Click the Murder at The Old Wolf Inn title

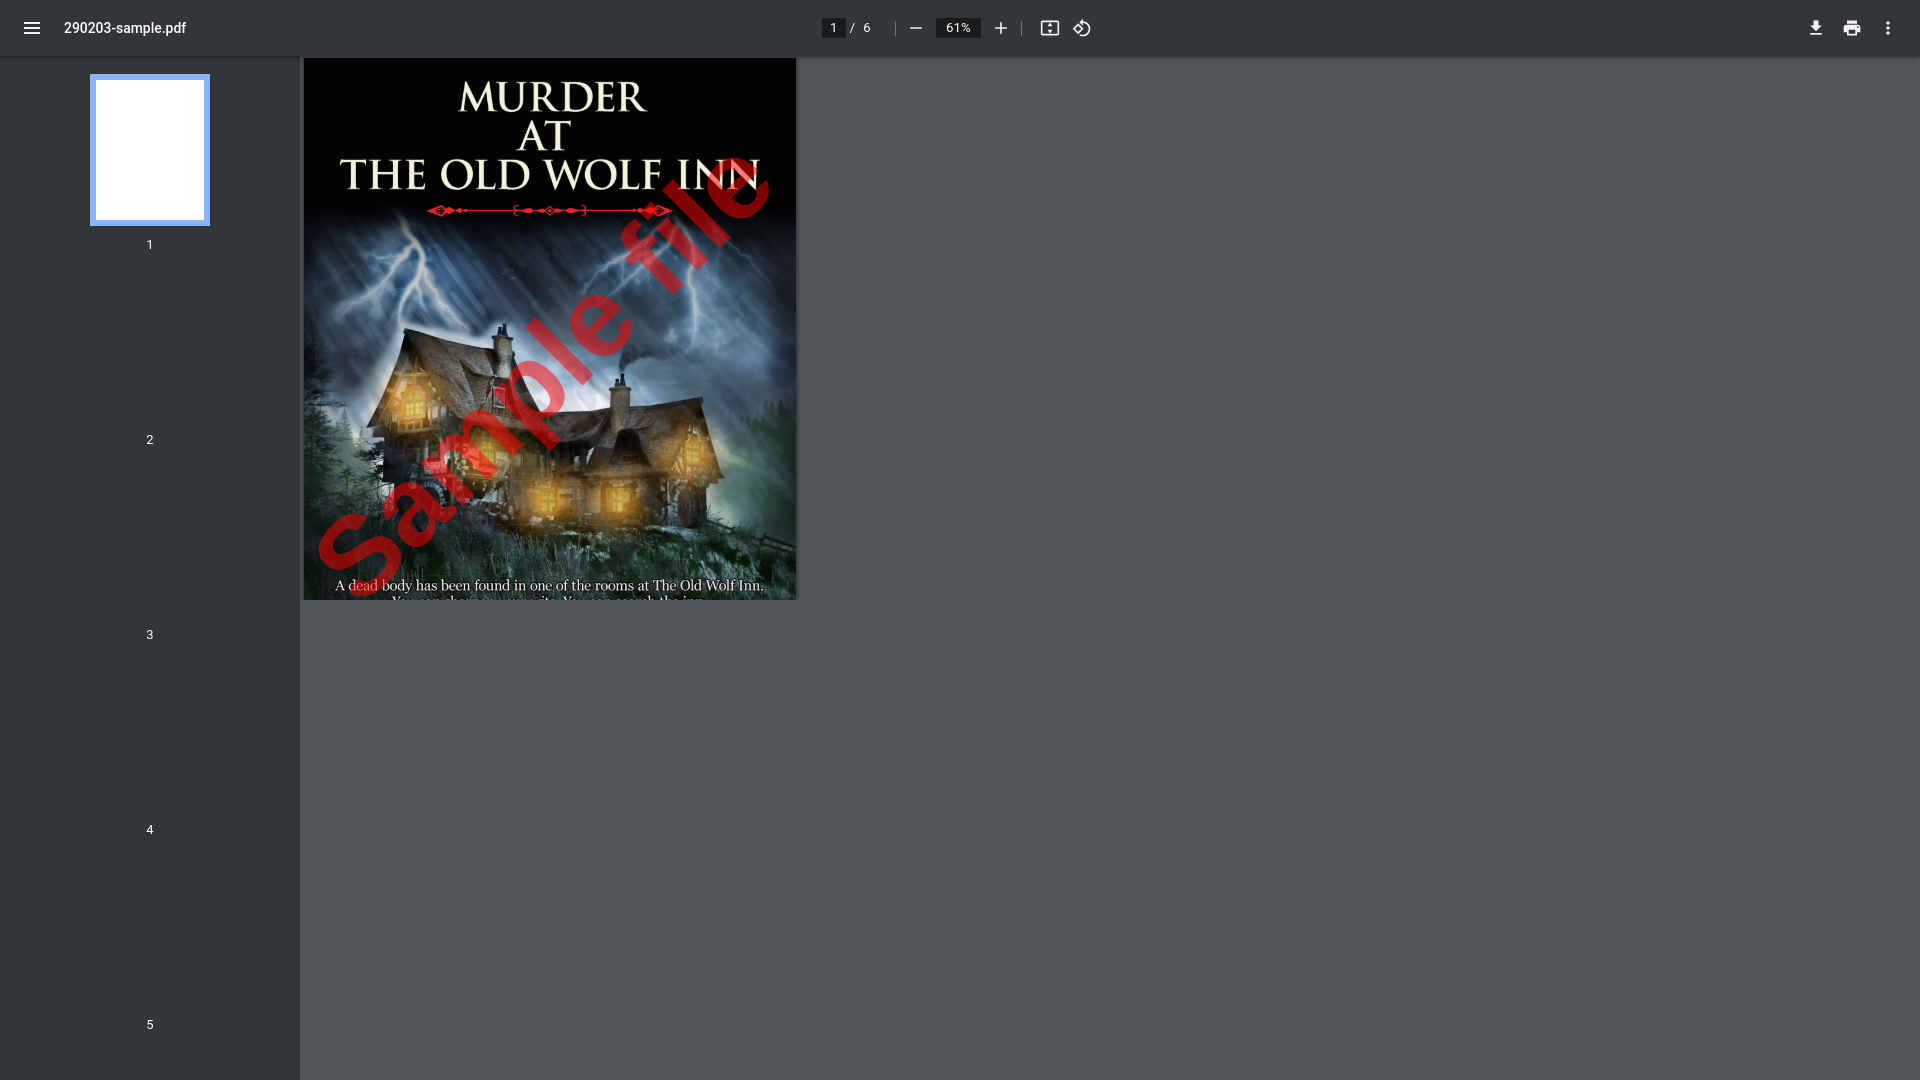[548, 136]
